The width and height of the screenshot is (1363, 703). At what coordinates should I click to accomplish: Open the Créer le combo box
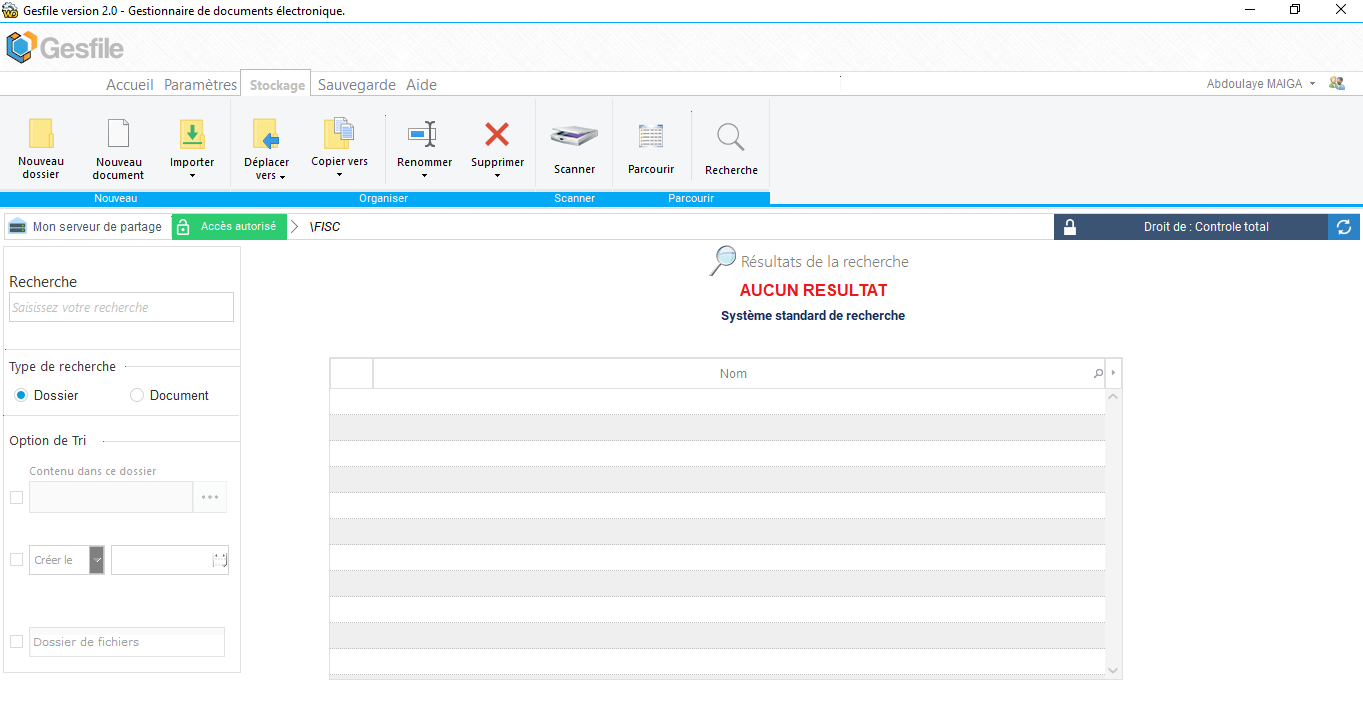coord(97,560)
